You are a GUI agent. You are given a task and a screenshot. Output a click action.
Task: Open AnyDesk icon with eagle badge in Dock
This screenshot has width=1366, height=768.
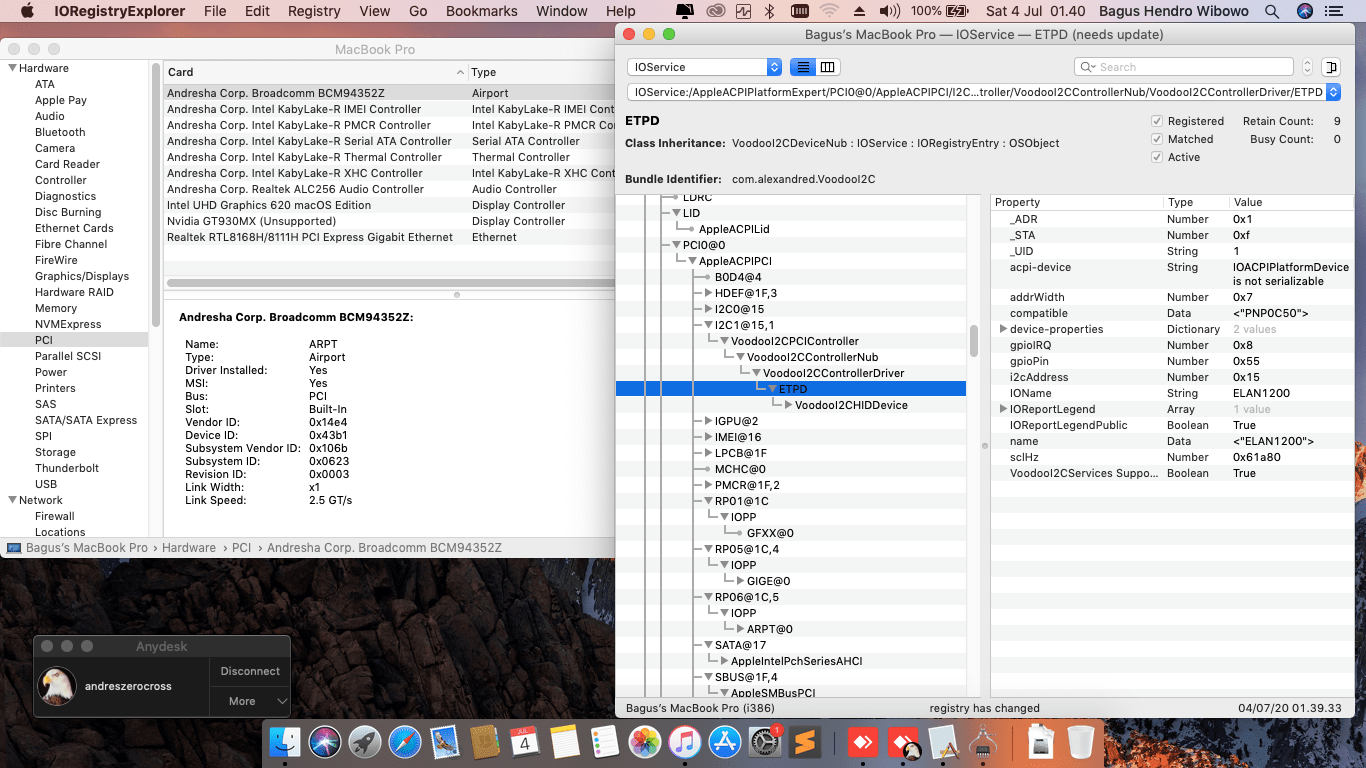(x=905, y=743)
